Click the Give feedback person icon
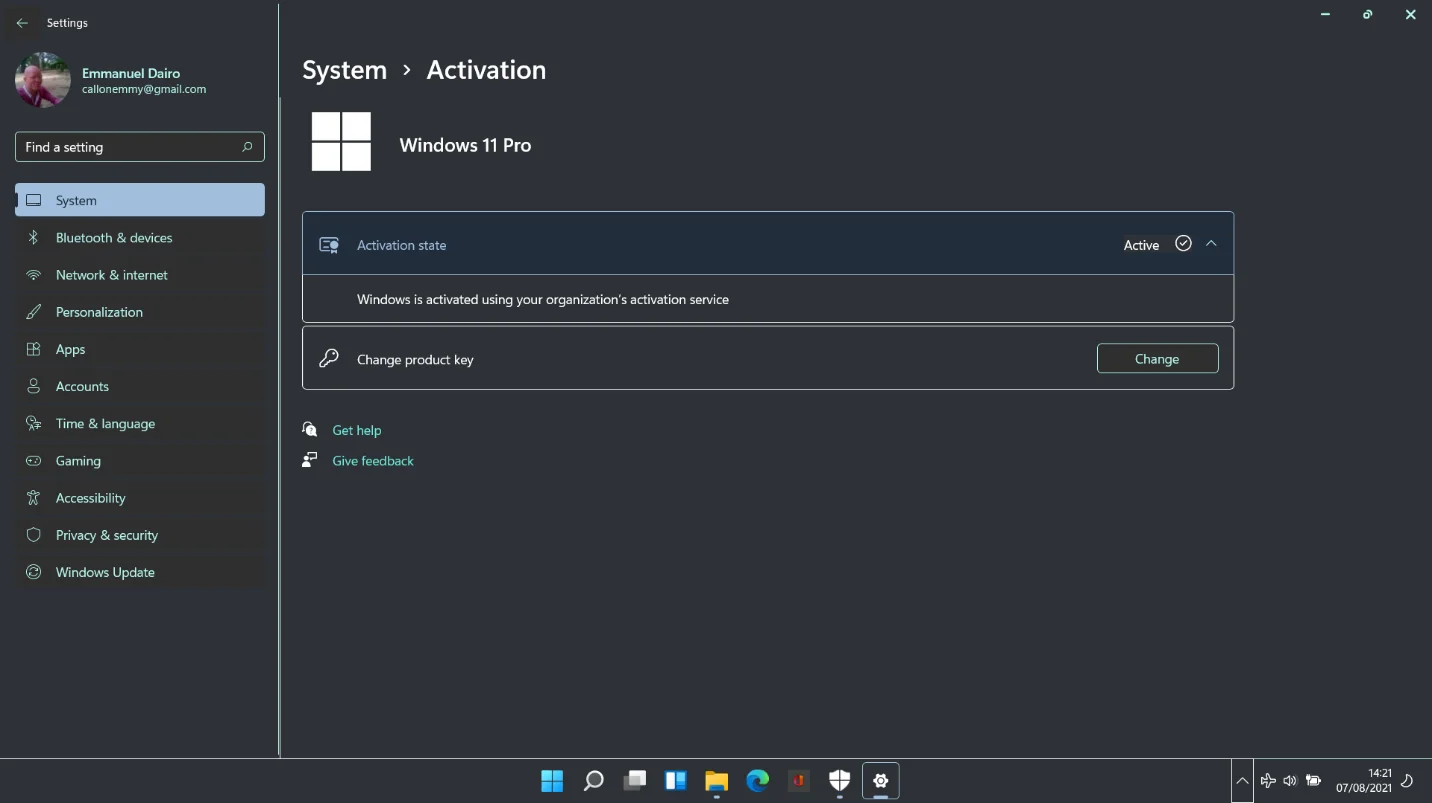 310,460
